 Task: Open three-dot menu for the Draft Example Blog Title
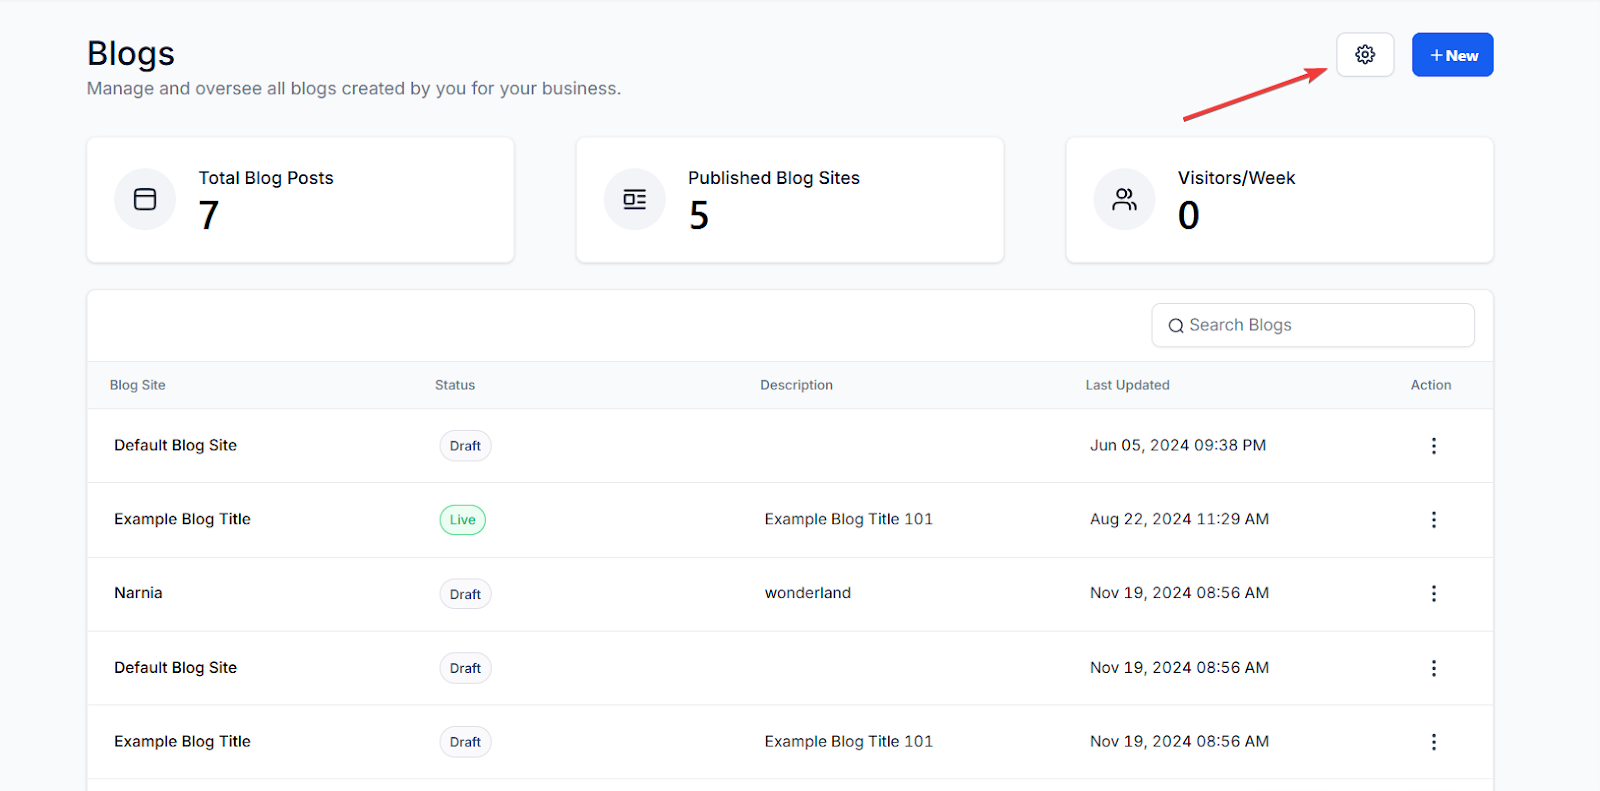point(1433,742)
